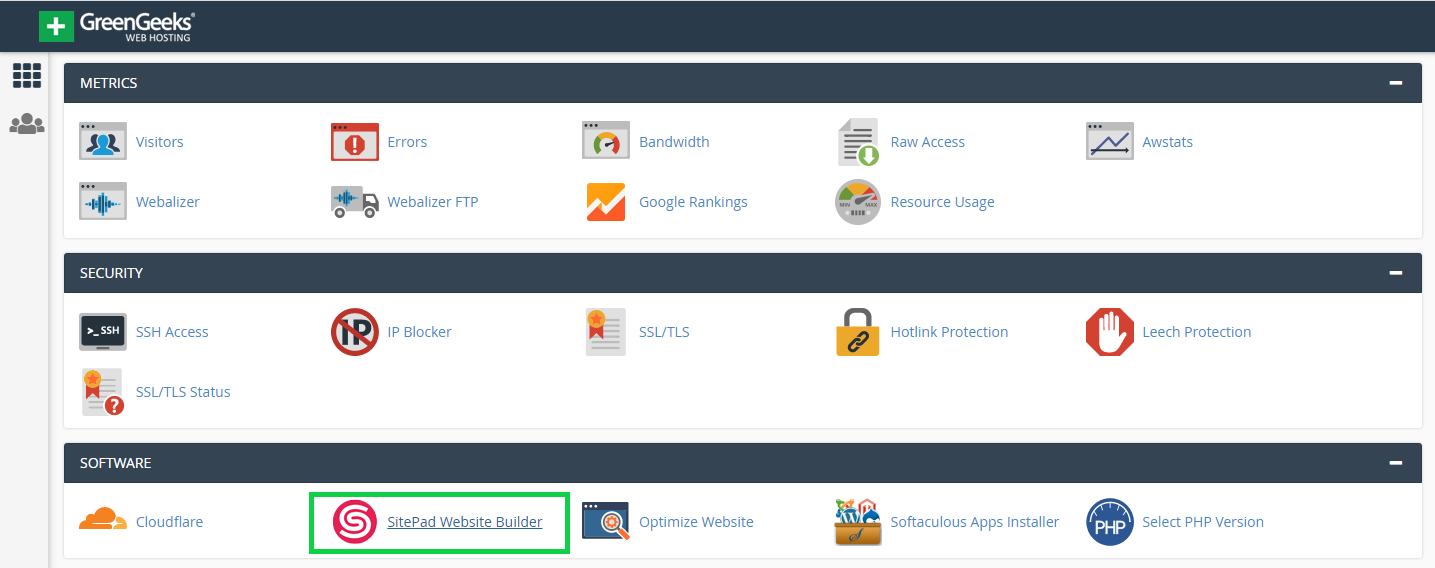Click the SitePad red swirl icon

pyautogui.click(x=355, y=522)
